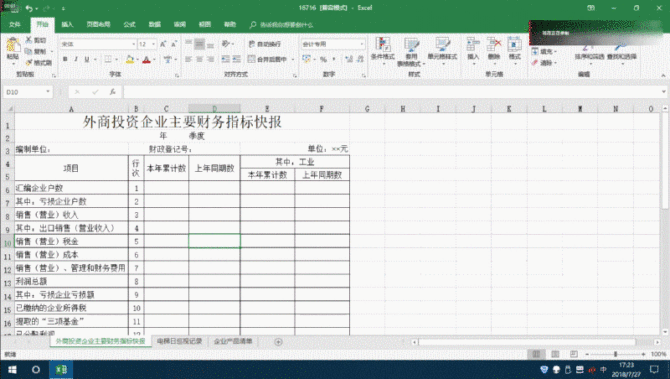Image resolution: width=670 pixels, height=379 pixels.
Task: Click Tell Me search box
Action: coord(282,25)
